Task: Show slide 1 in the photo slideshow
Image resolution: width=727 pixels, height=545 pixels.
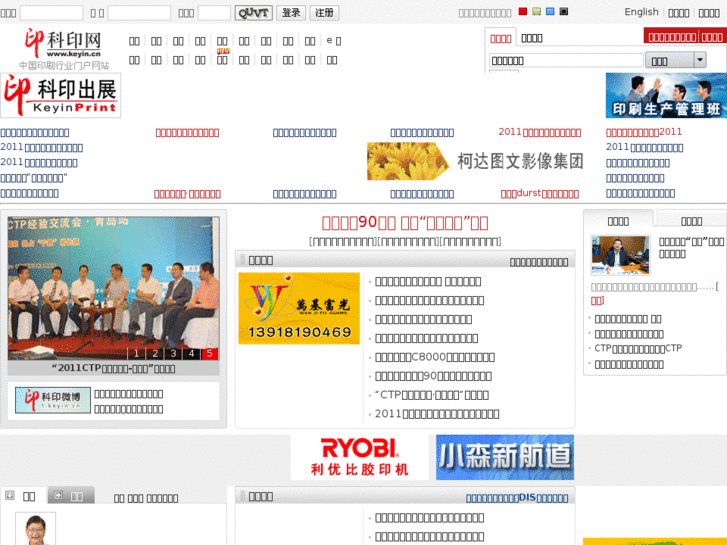Action: tap(136, 353)
